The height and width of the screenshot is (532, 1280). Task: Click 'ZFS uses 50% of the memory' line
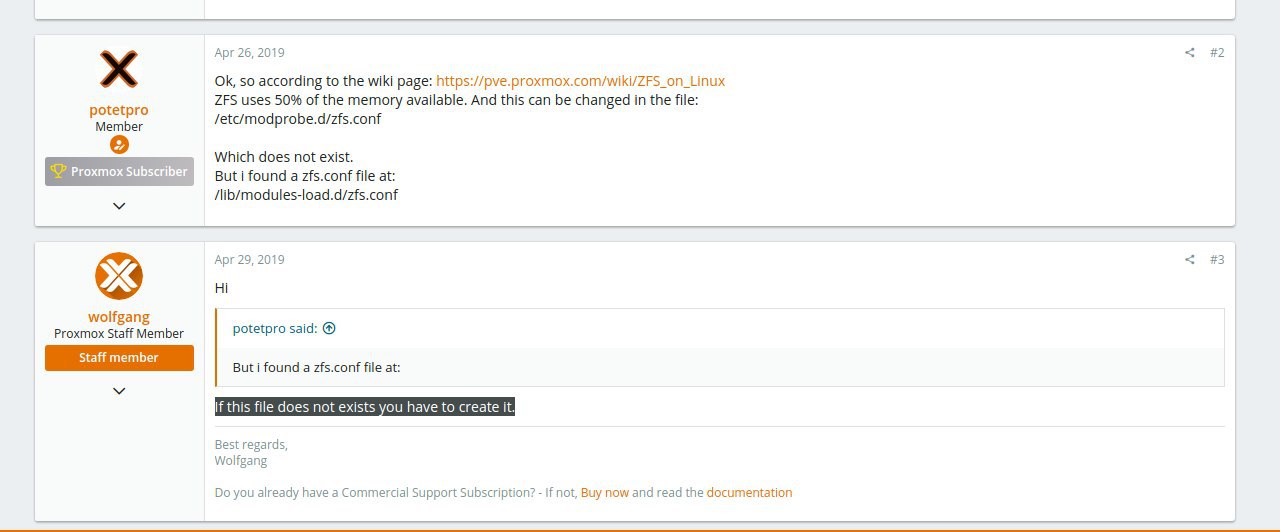coord(456,100)
